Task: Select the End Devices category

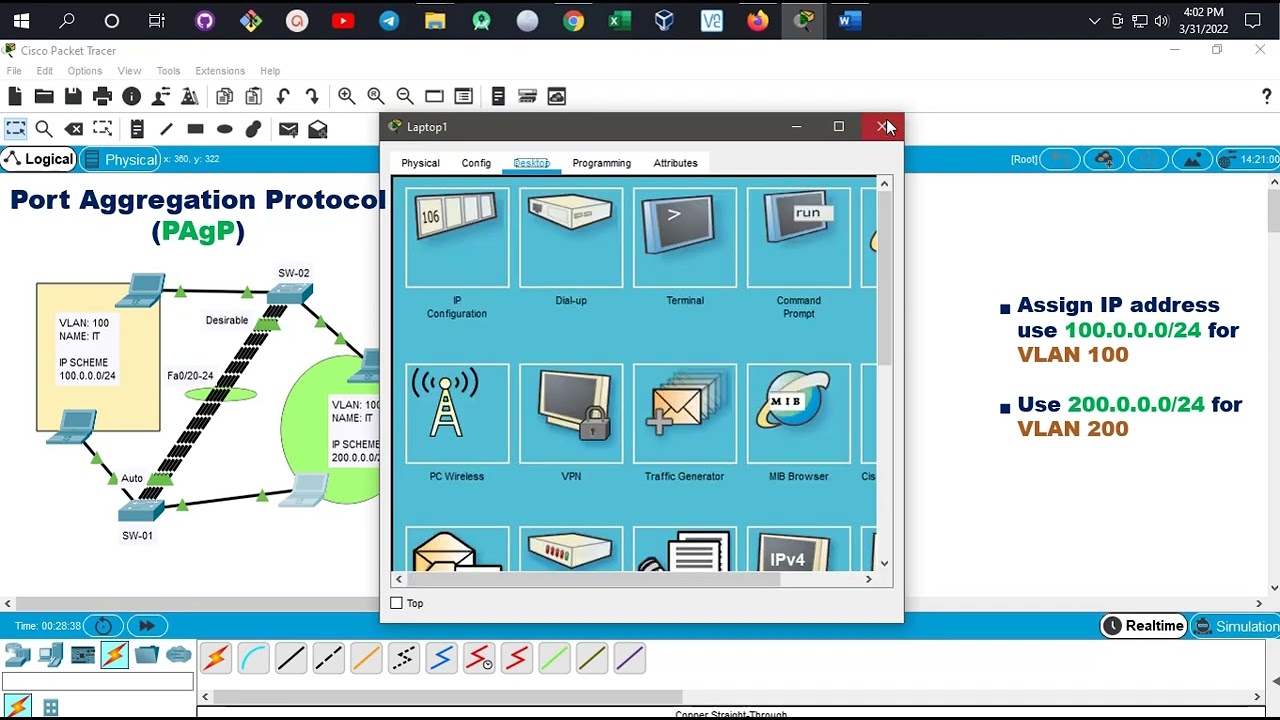Action: (x=50, y=655)
